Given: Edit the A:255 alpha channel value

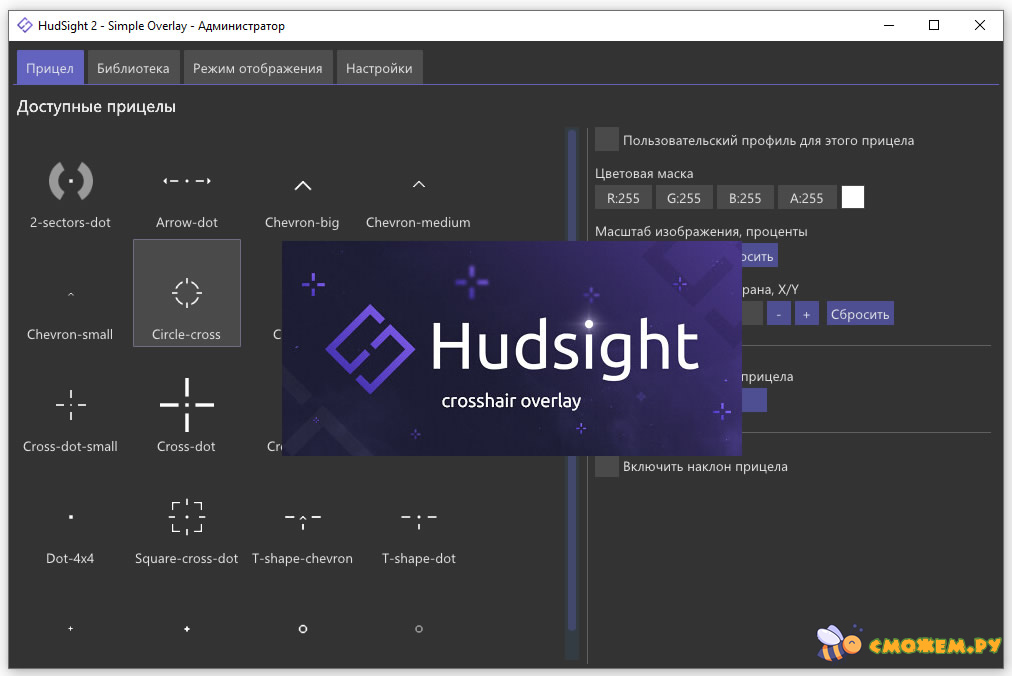Looking at the screenshot, I should click(x=806, y=198).
